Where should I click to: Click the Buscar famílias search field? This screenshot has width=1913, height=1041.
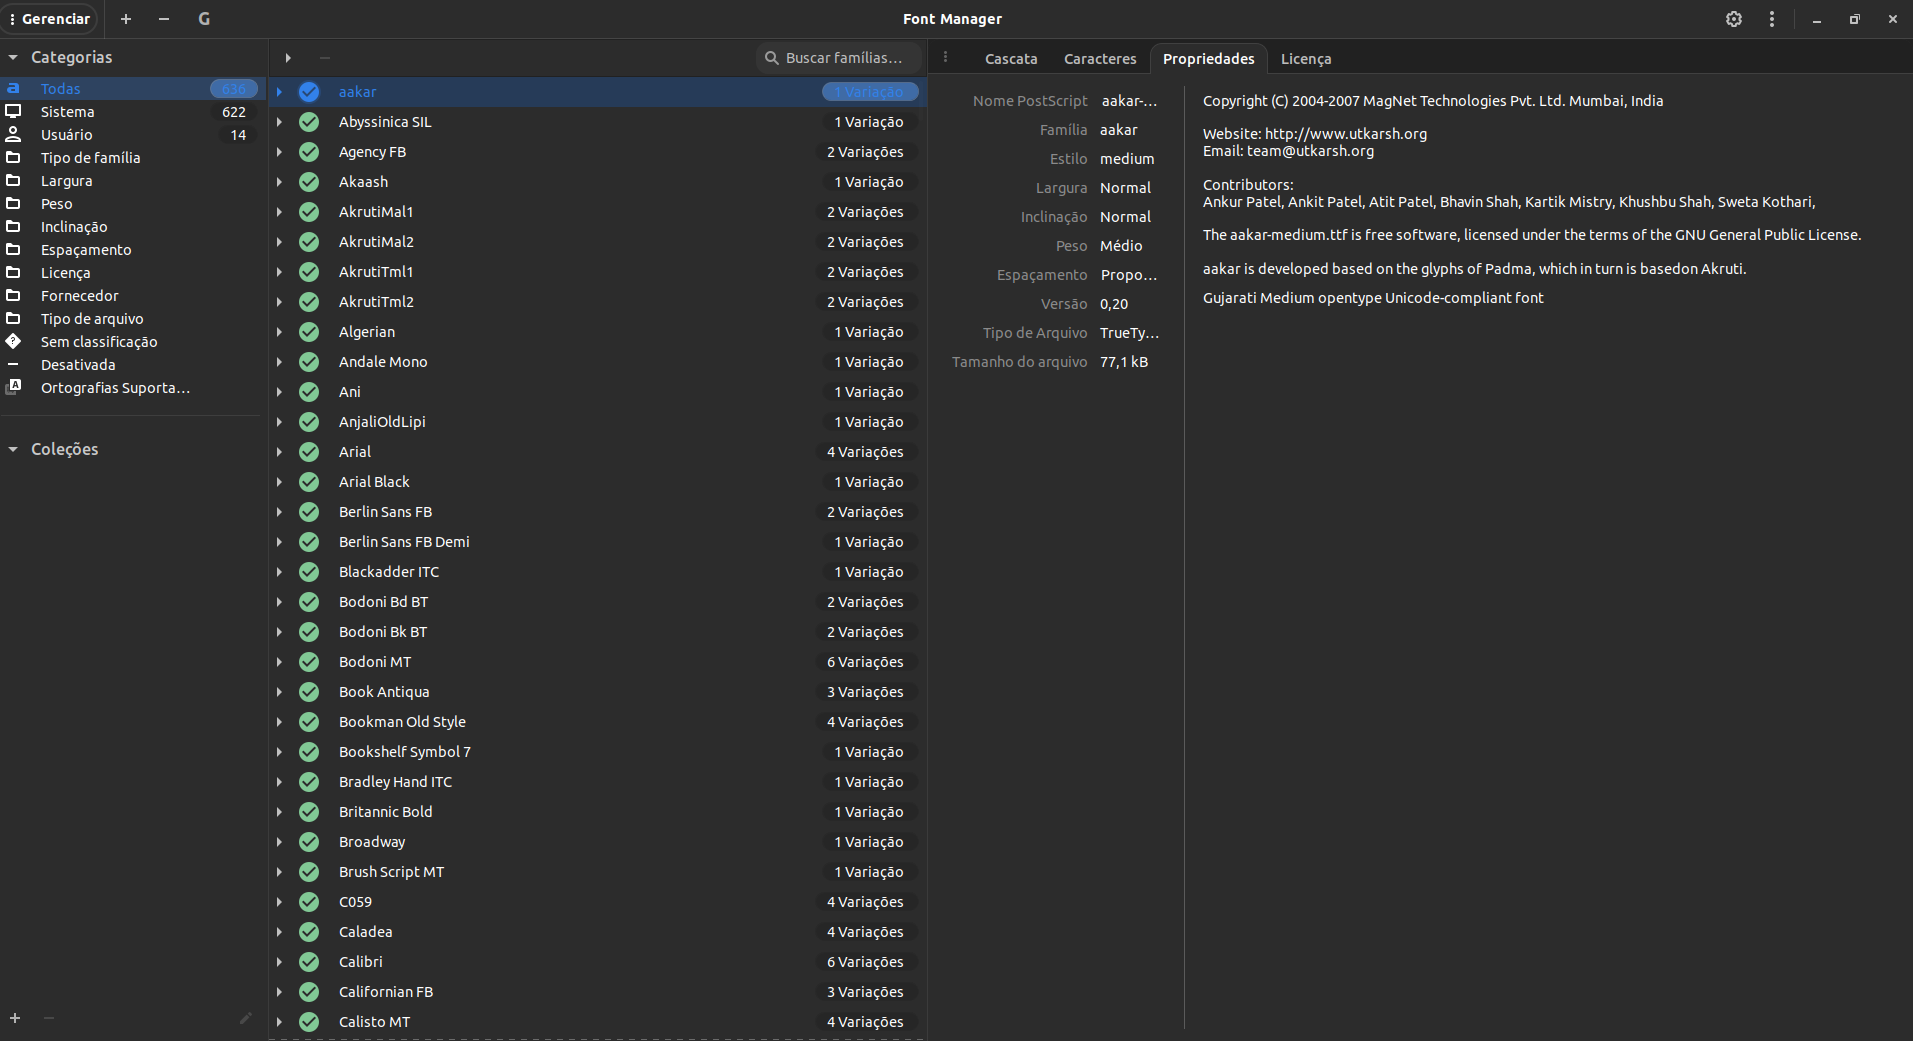[842, 58]
